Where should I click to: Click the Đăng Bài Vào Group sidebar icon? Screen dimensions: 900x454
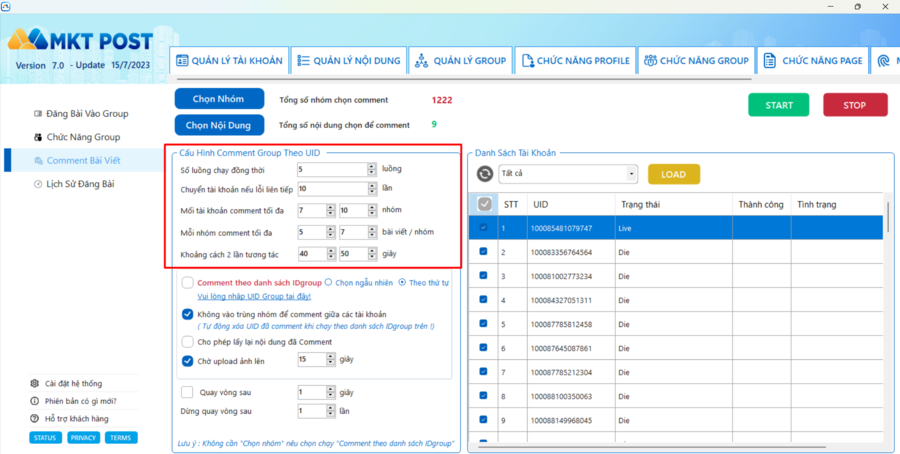click(x=38, y=114)
